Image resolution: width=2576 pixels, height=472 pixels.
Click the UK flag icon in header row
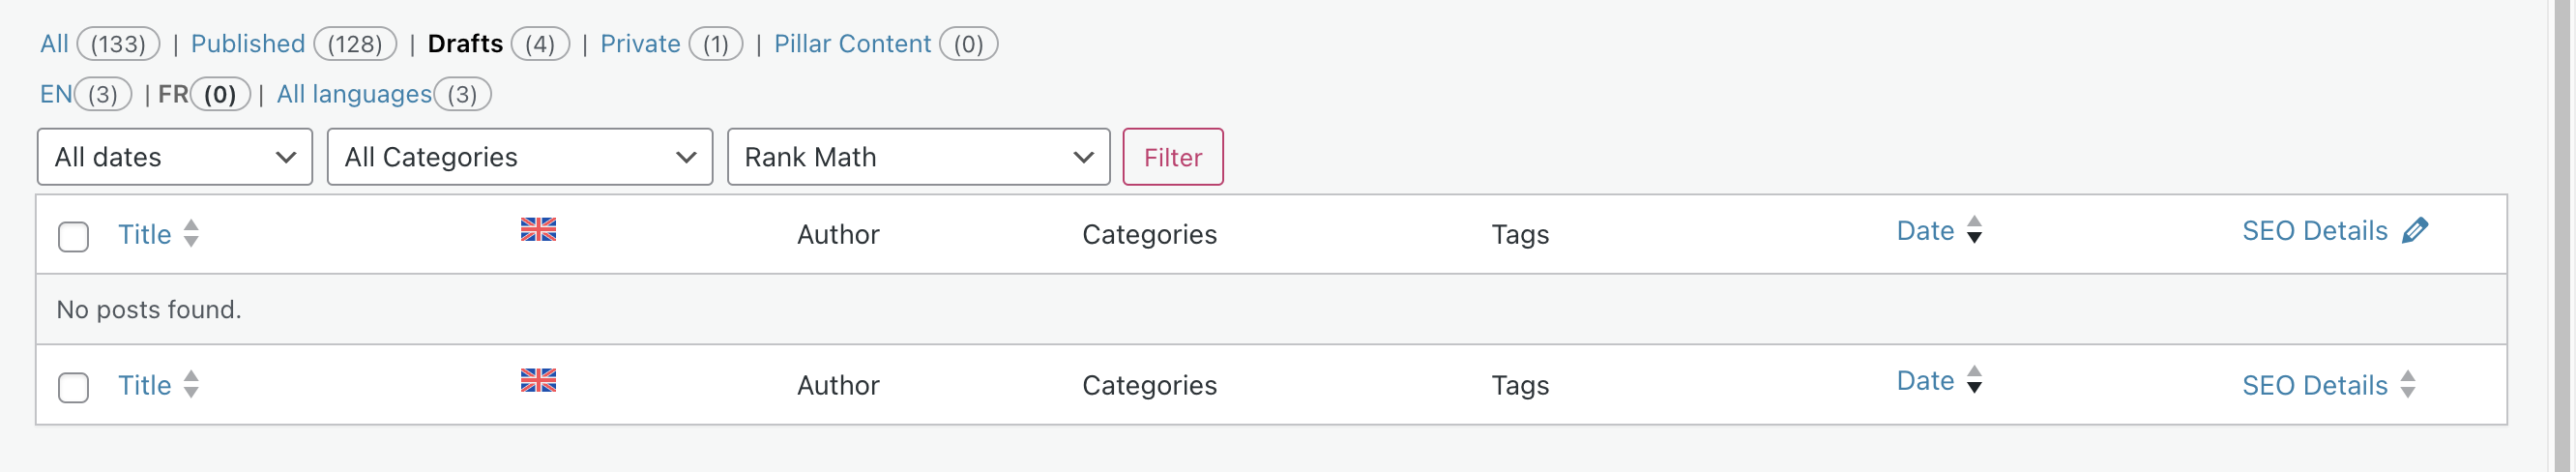click(538, 230)
